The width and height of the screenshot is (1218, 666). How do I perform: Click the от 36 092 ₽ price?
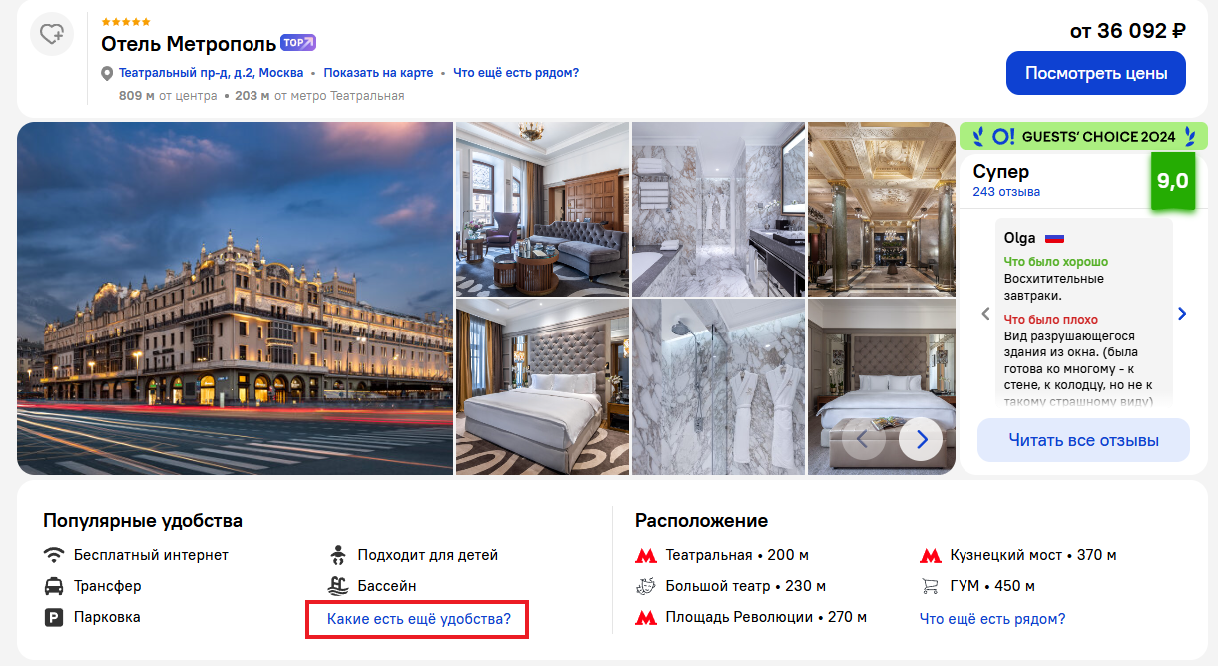tap(1127, 31)
